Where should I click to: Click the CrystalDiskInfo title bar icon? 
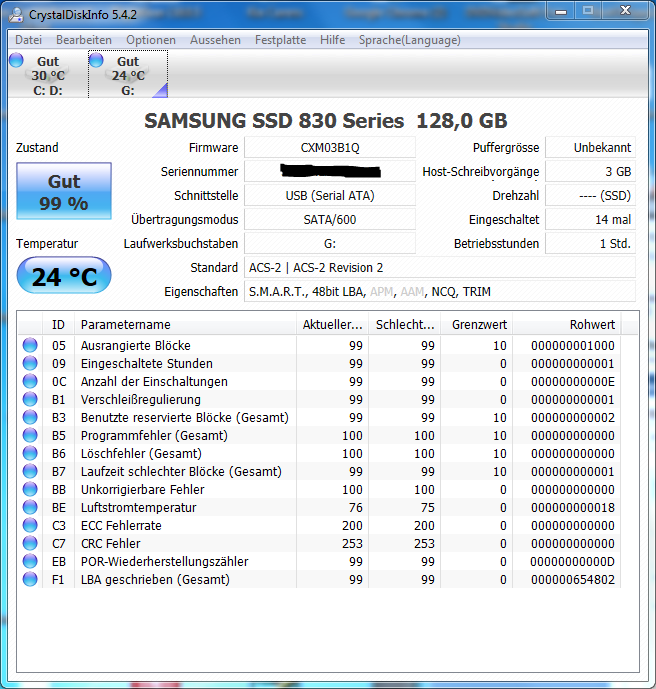tap(16, 15)
